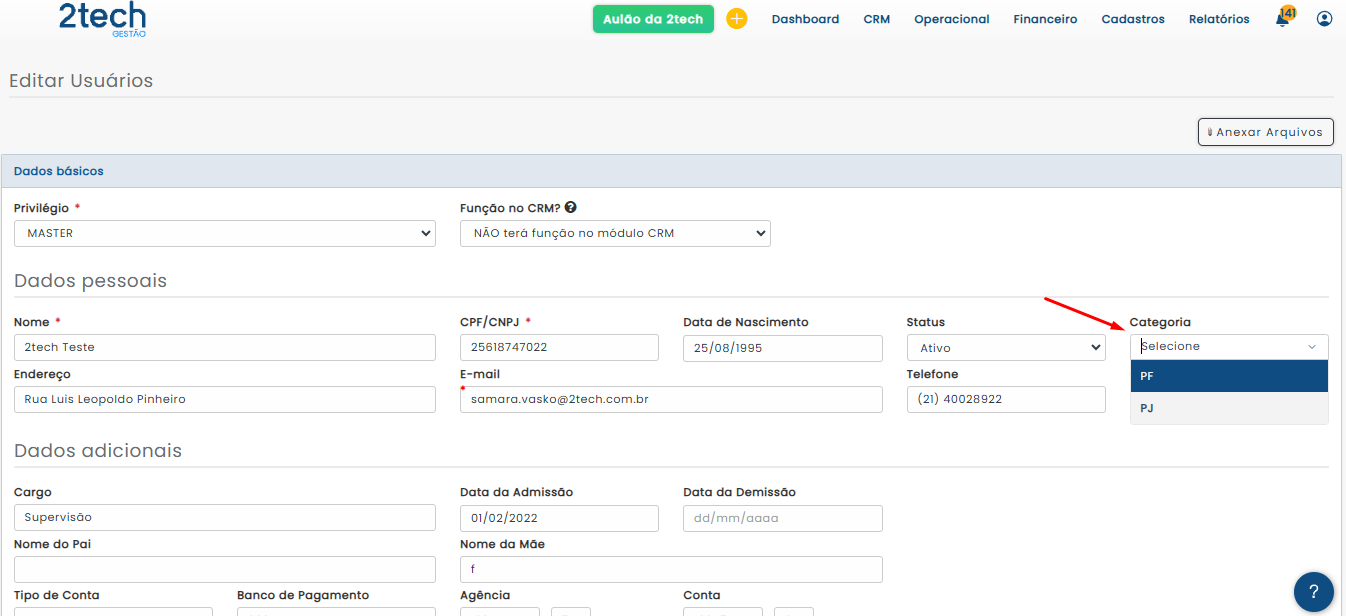Click the 2tech Gestão logo

pos(102,19)
